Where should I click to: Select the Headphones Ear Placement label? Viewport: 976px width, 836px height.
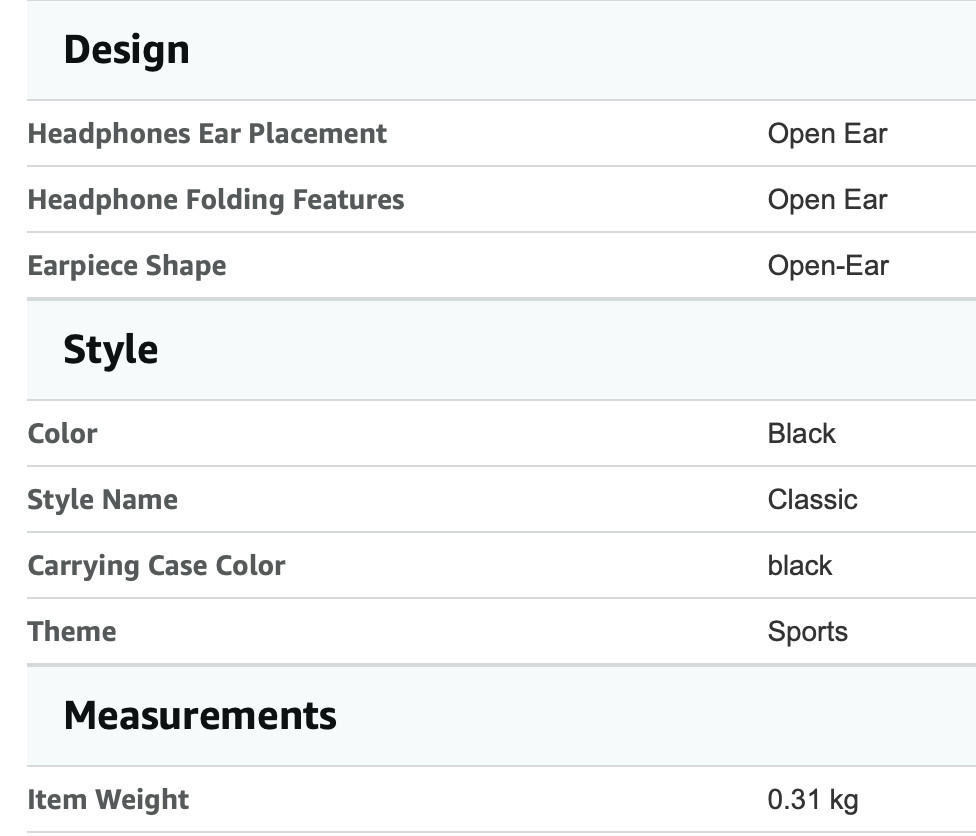(207, 134)
